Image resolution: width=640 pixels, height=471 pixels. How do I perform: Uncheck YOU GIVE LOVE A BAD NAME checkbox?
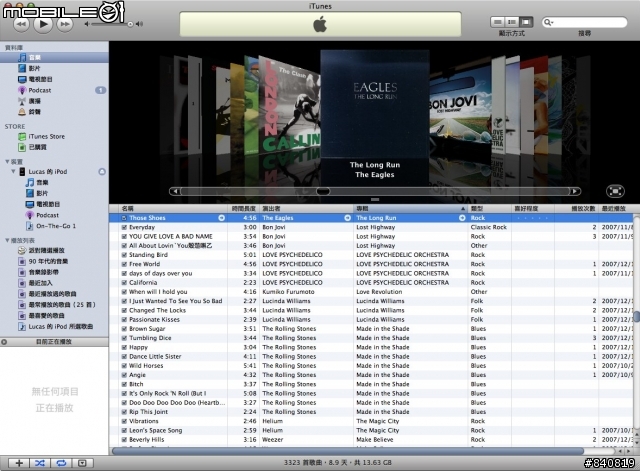pos(124,237)
